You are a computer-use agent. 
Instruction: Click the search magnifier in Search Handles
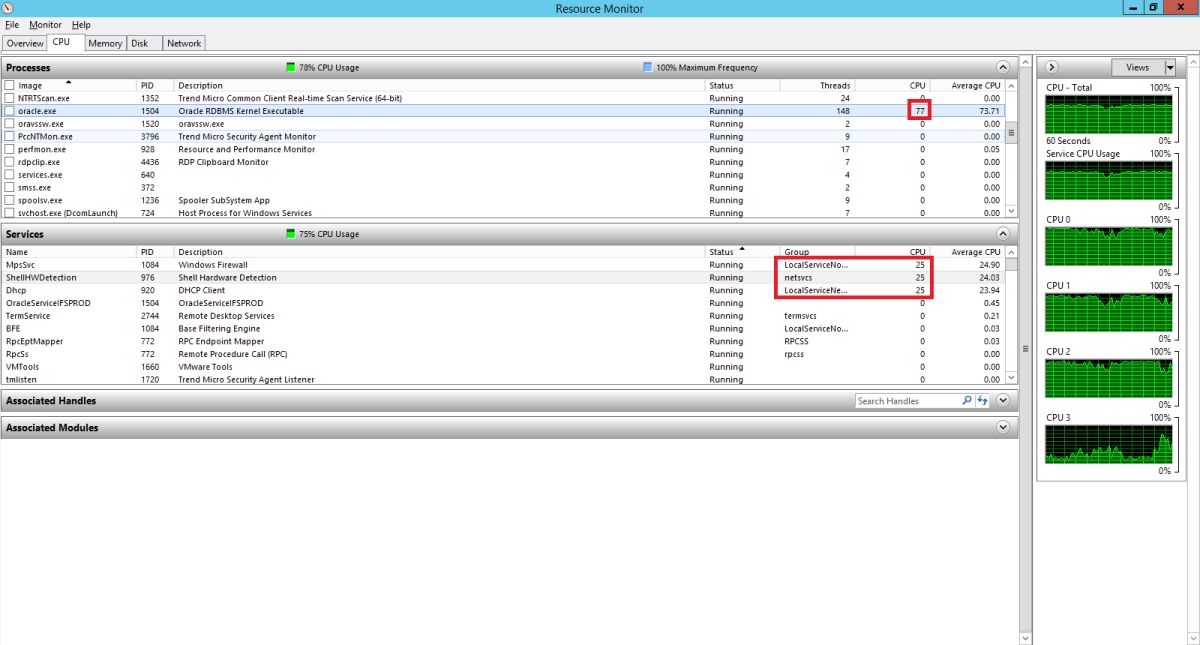tap(966, 401)
